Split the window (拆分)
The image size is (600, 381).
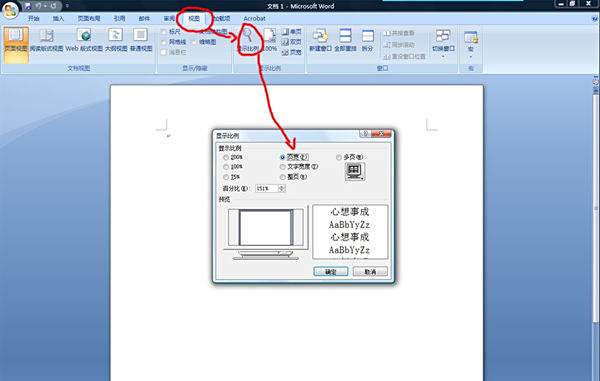point(367,41)
